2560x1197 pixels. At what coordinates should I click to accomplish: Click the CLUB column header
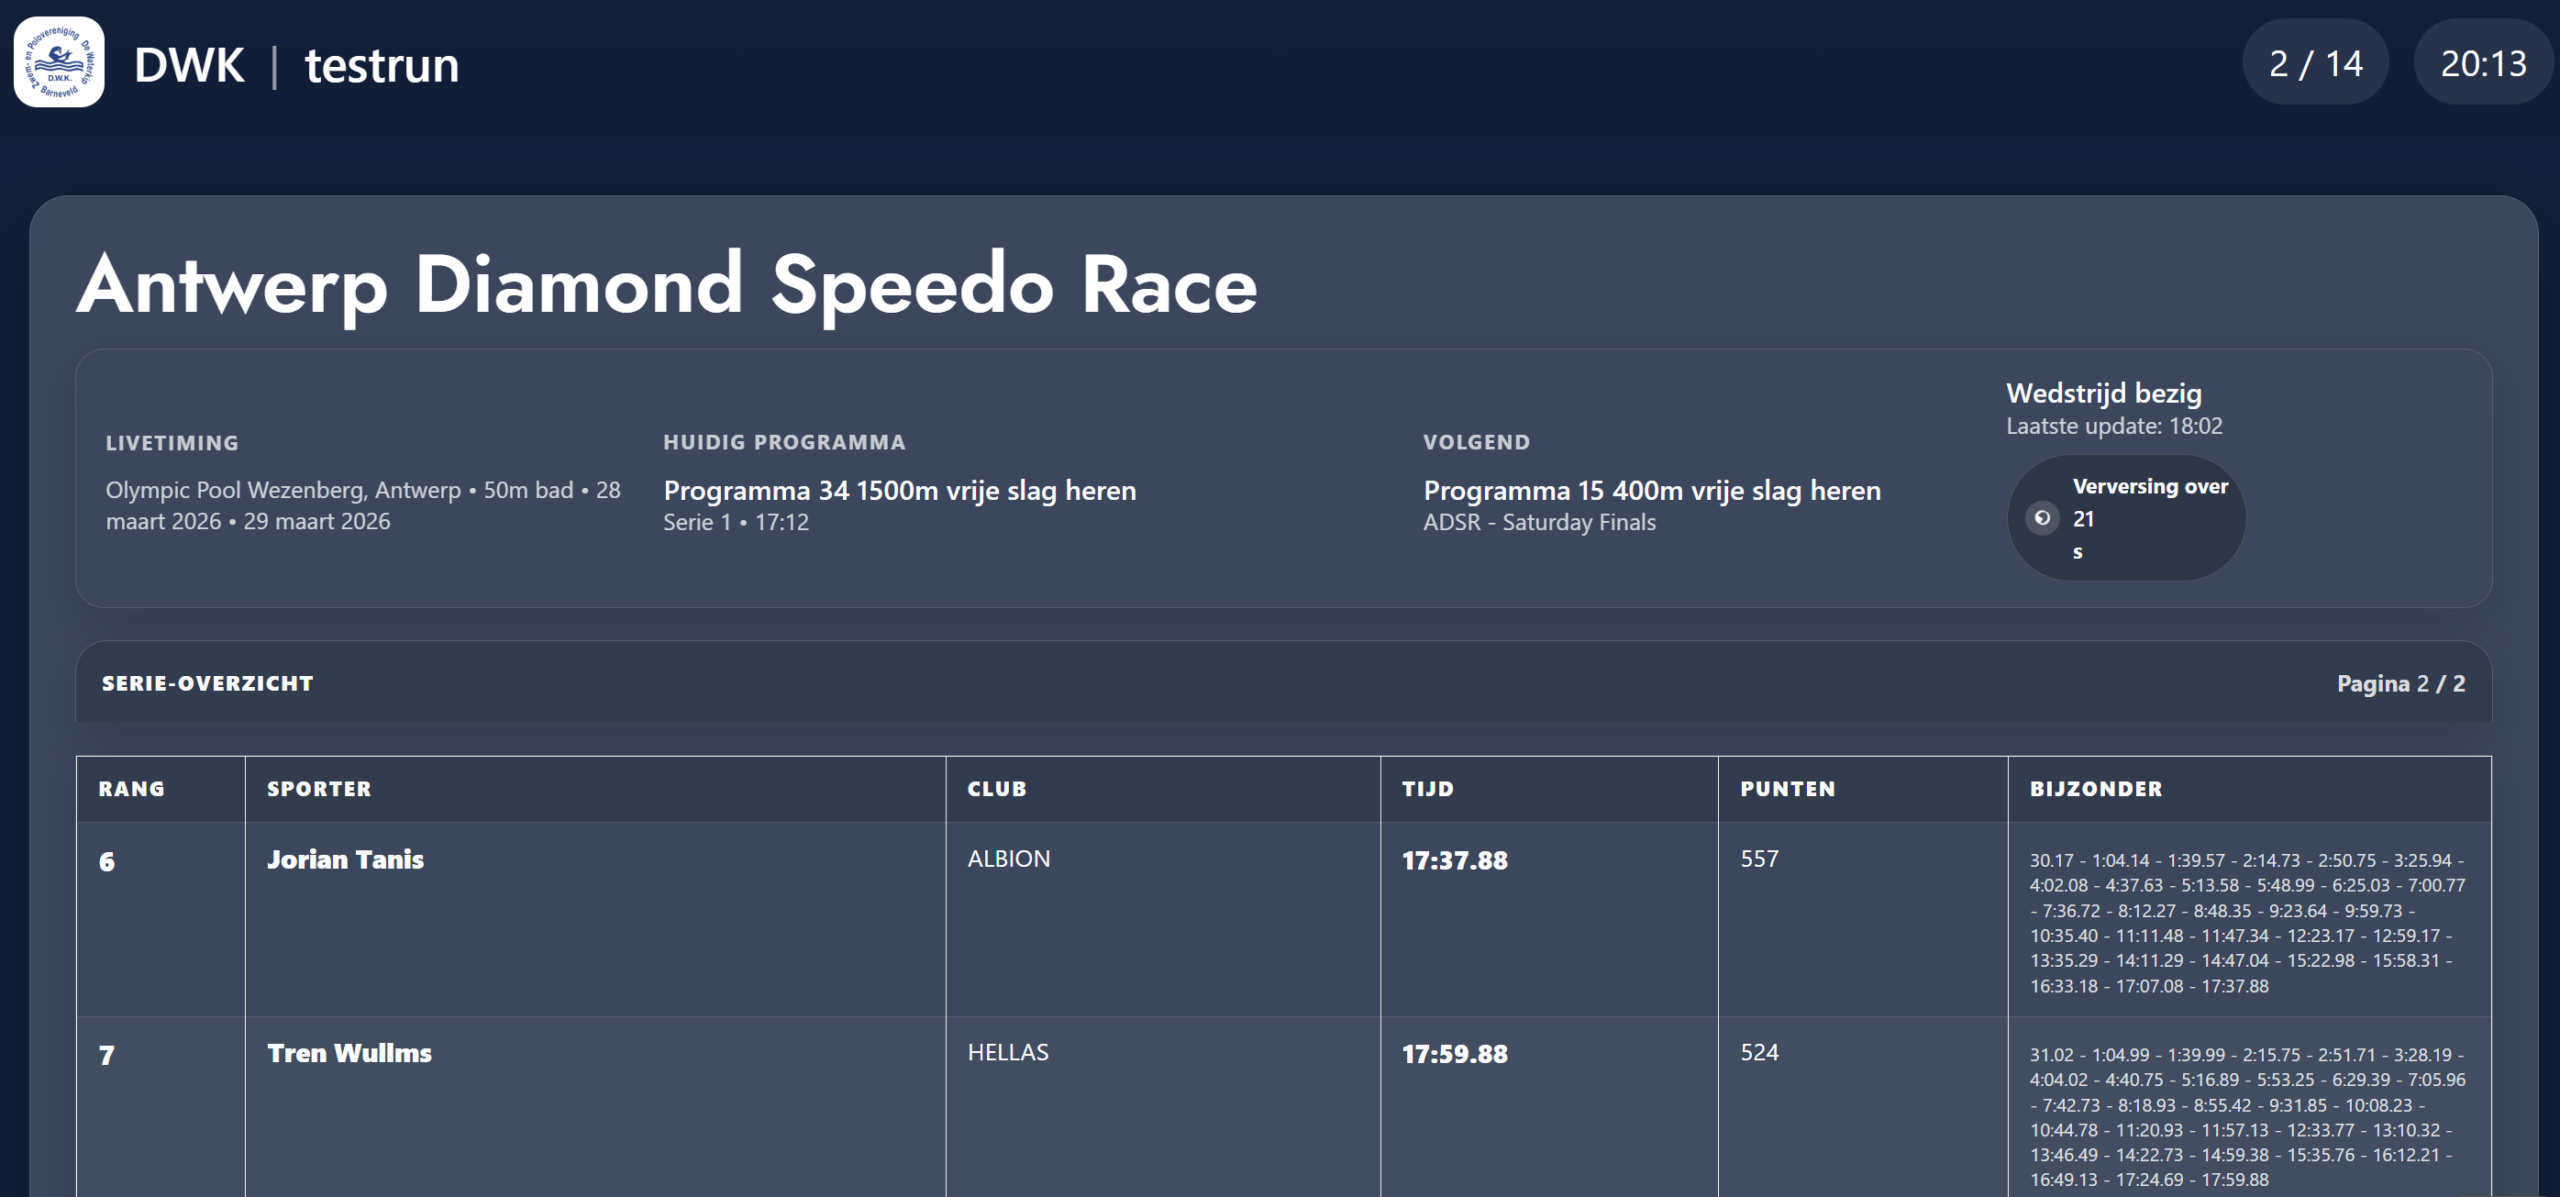click(996, 789)
